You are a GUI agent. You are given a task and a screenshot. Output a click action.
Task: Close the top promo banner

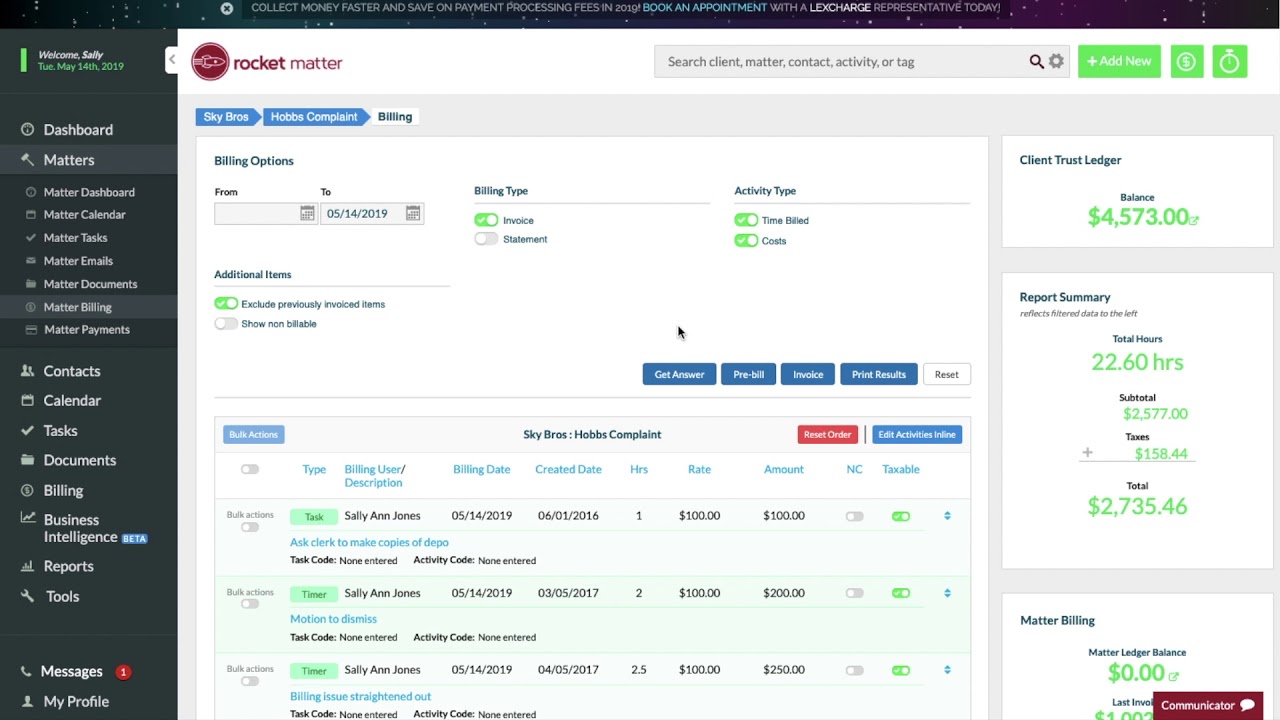(227, 8)
